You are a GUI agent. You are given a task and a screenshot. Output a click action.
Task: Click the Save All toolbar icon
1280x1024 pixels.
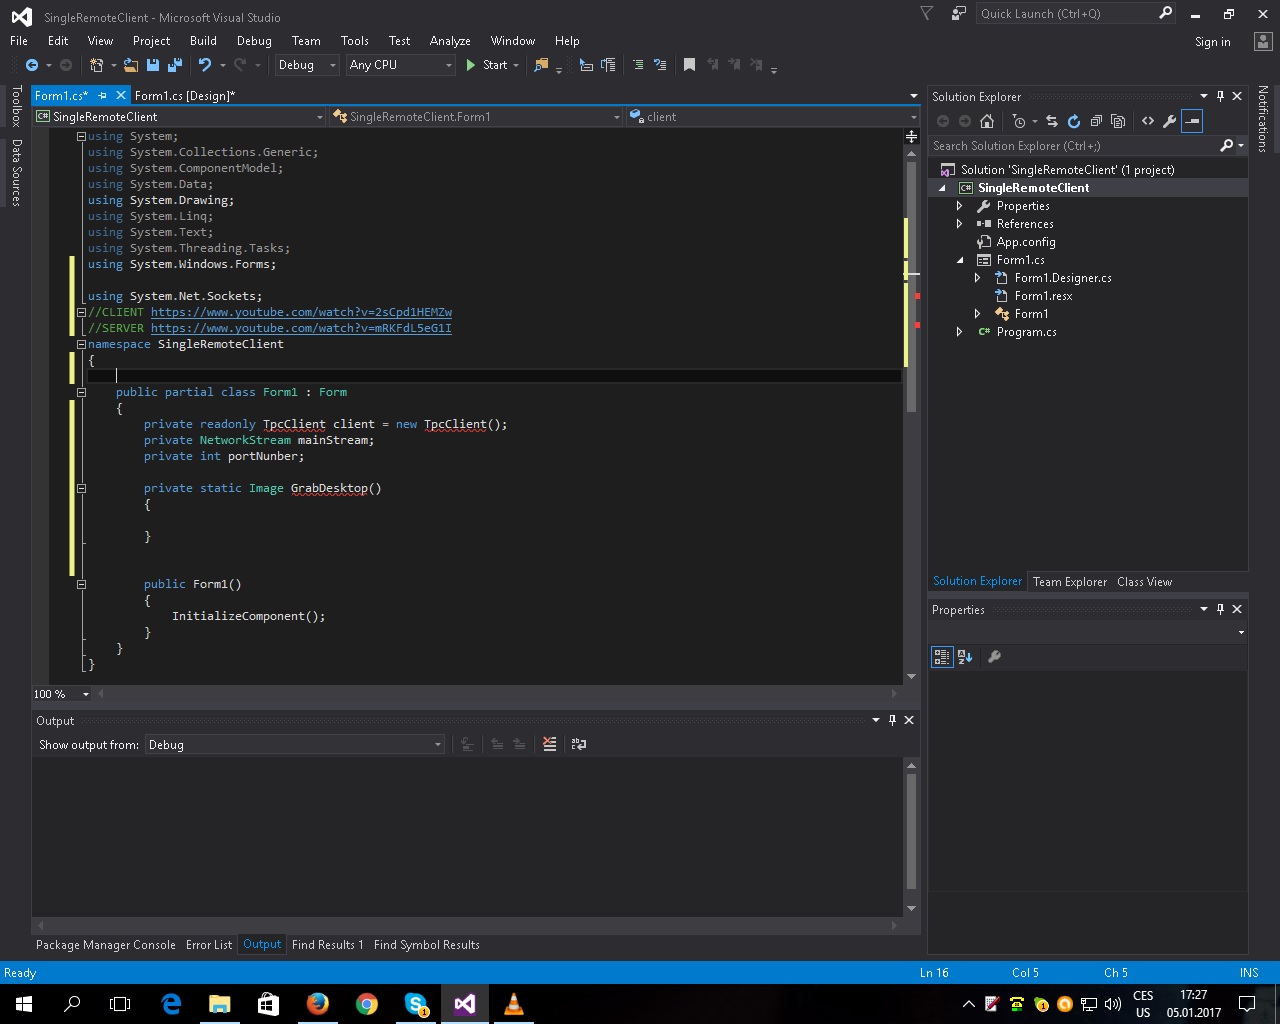coord(175,65)
